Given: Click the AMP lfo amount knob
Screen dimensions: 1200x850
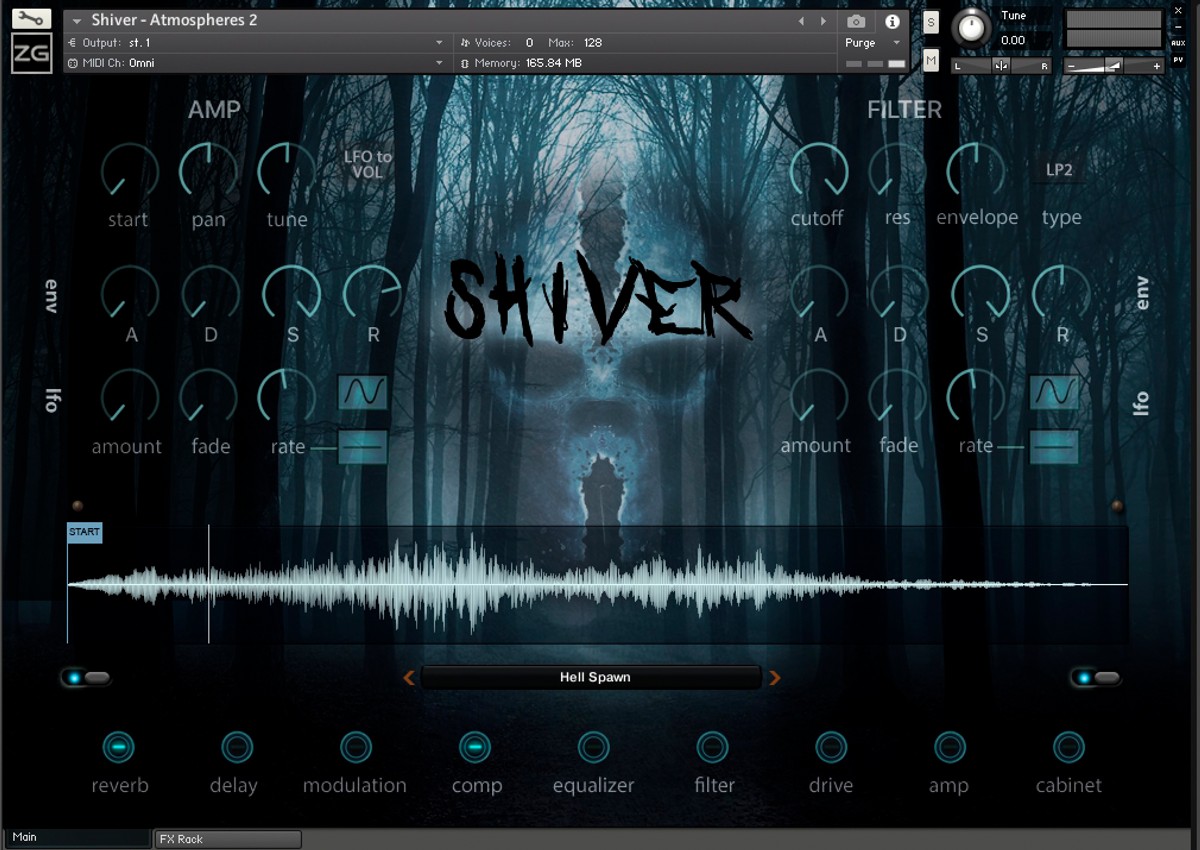Looking at the screenshot, I should pos(129,397).
